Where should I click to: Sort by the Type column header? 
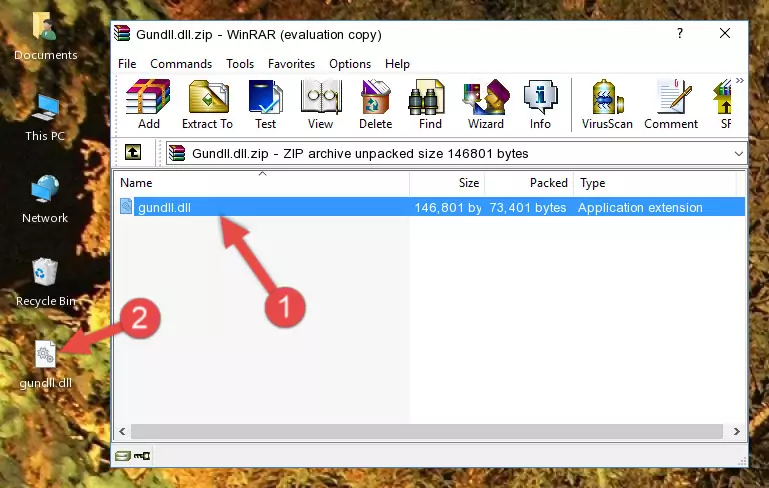655,183
